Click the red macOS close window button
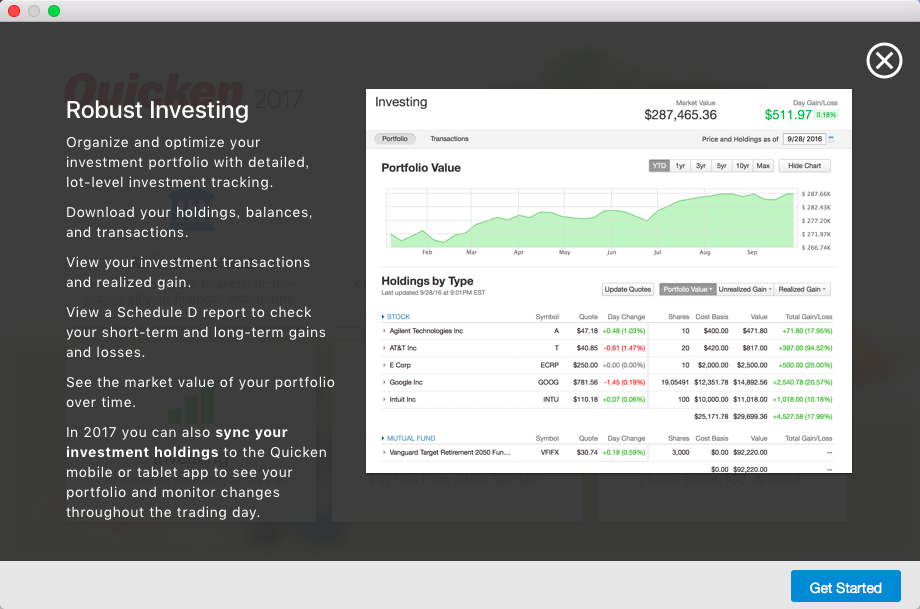Screen dimensions: 920x609 [x=14, y=11]
